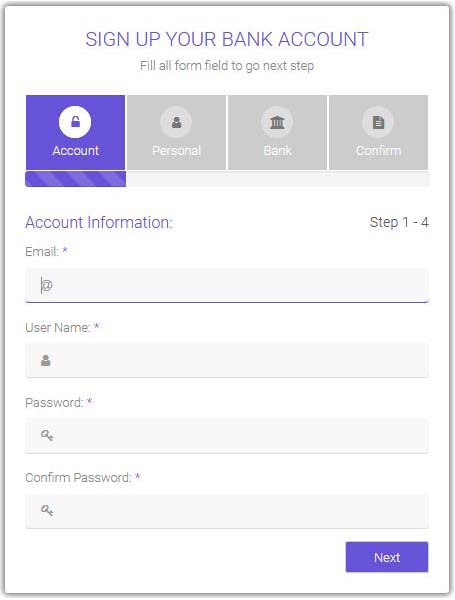Click the Account Information heading
This screenshot has width=455, height=600.
pyautogui.click(x=99, y=222)
